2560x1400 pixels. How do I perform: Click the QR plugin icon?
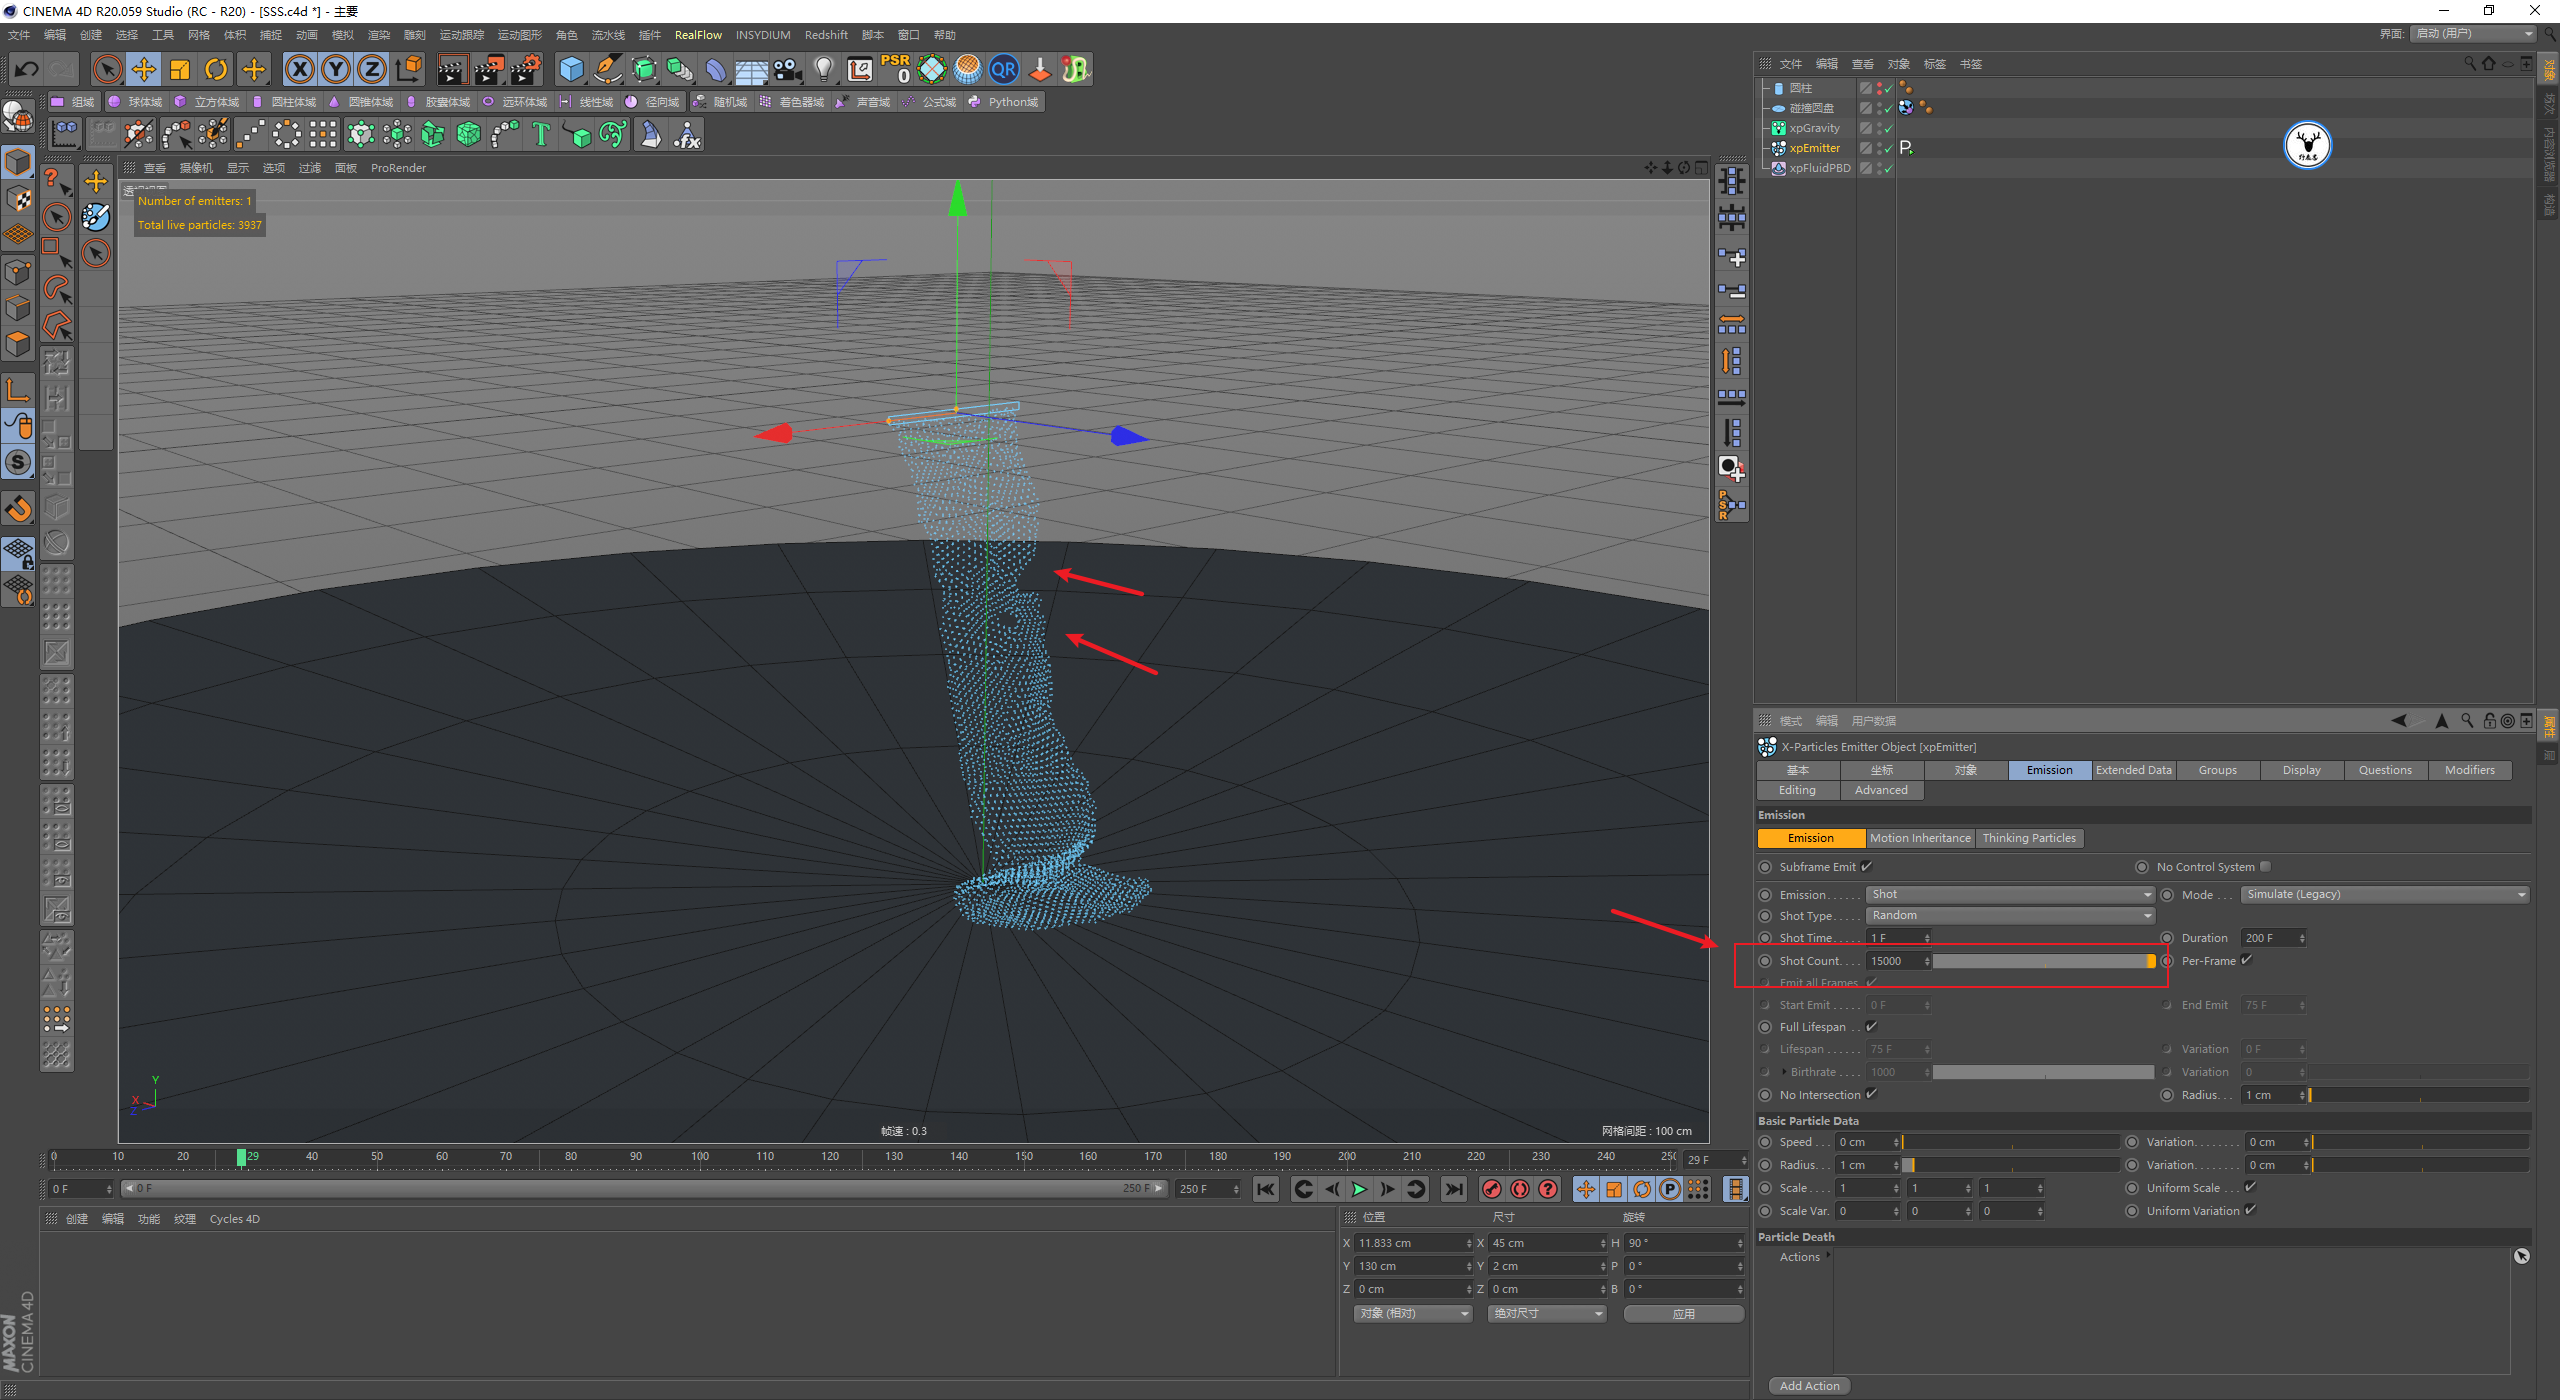(1003, 69)
